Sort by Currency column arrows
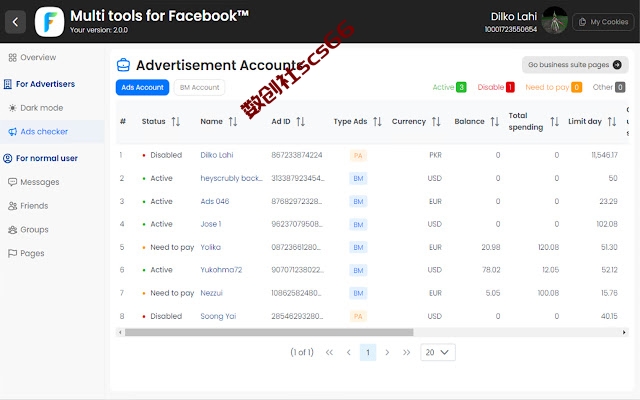 (x=436, y=122)
